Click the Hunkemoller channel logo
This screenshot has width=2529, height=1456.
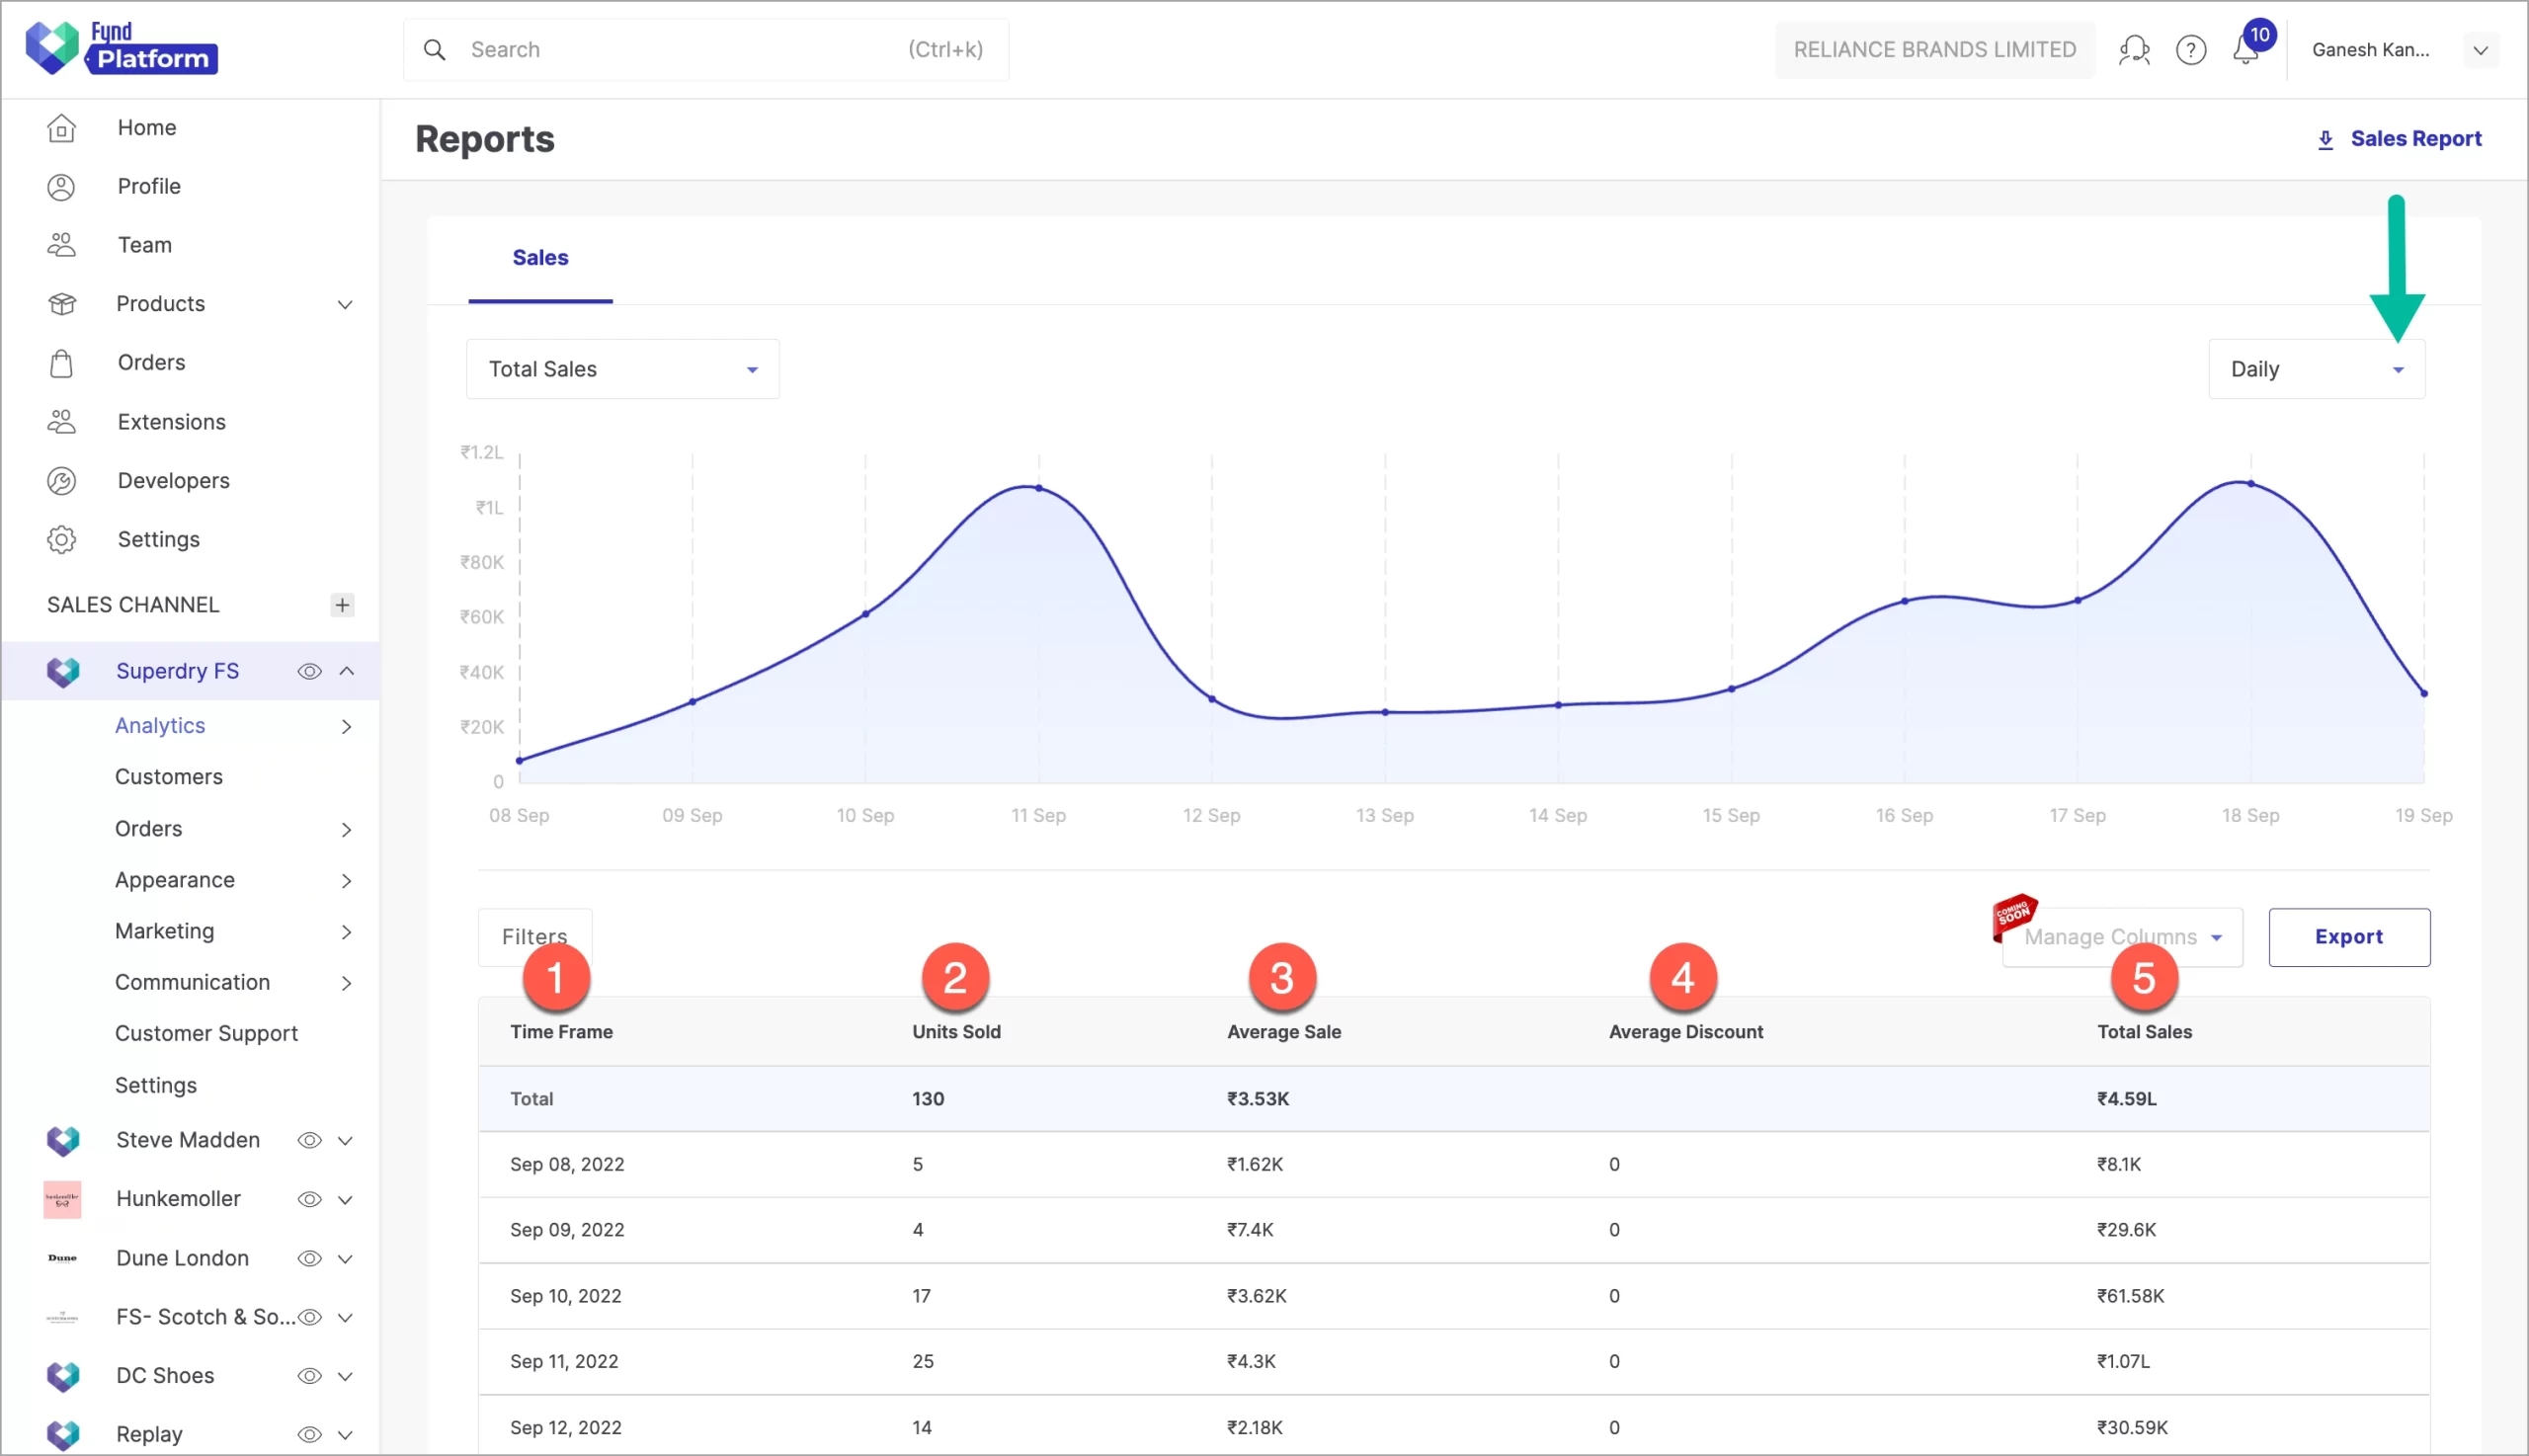pyautogui.click(x=62, y=1199)
